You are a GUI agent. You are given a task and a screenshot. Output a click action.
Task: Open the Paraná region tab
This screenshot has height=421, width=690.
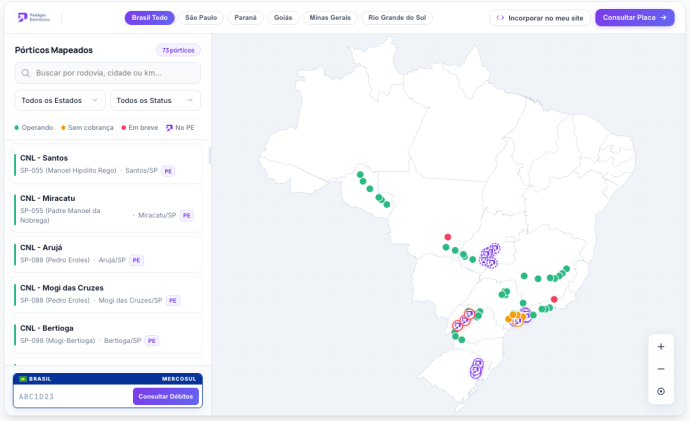pyautogui.click(x=245, y=18)
